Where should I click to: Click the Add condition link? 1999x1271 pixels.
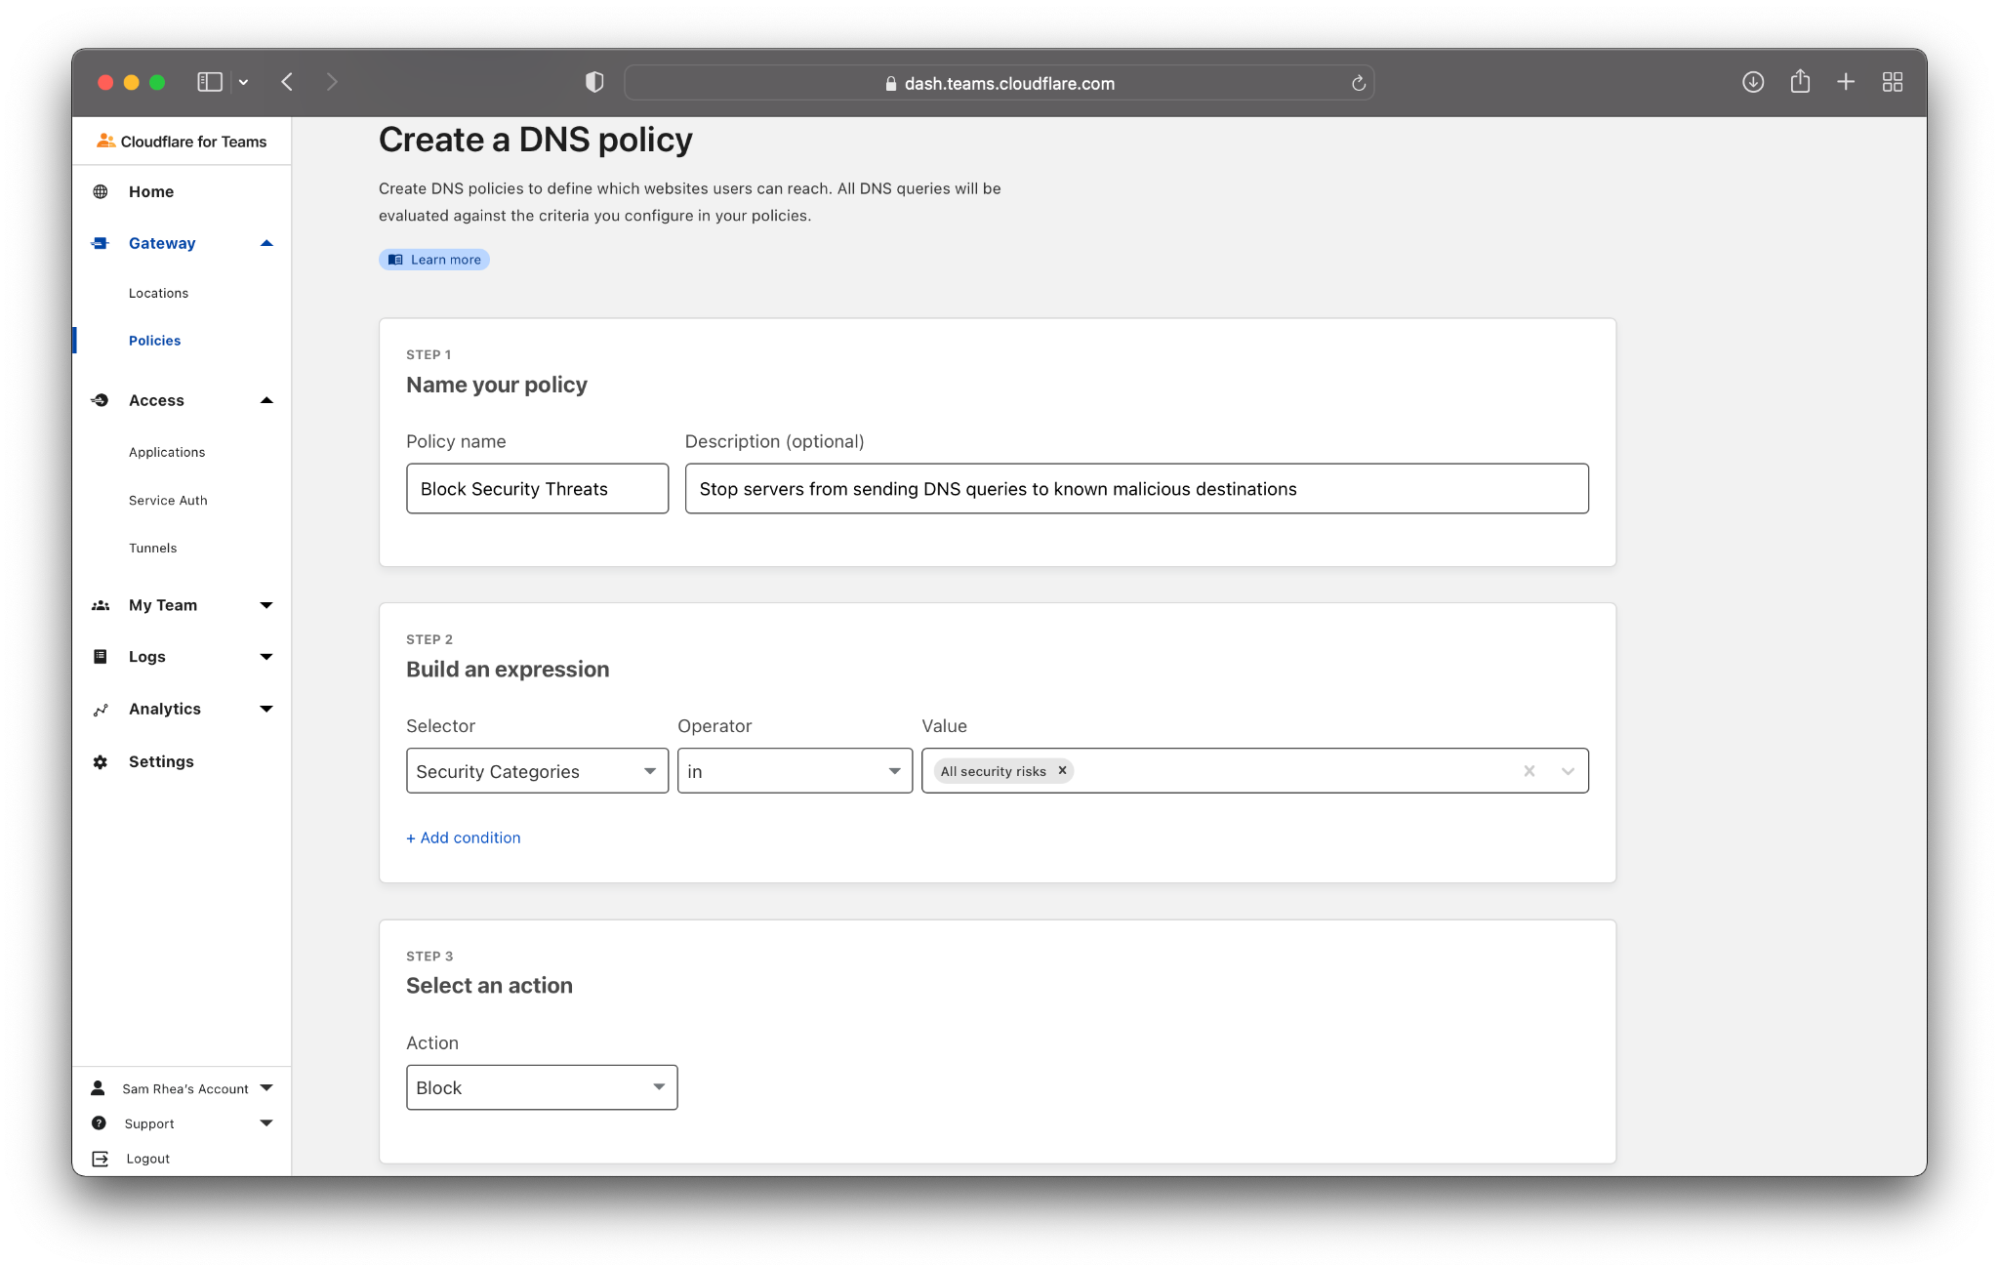click(463, 838)
